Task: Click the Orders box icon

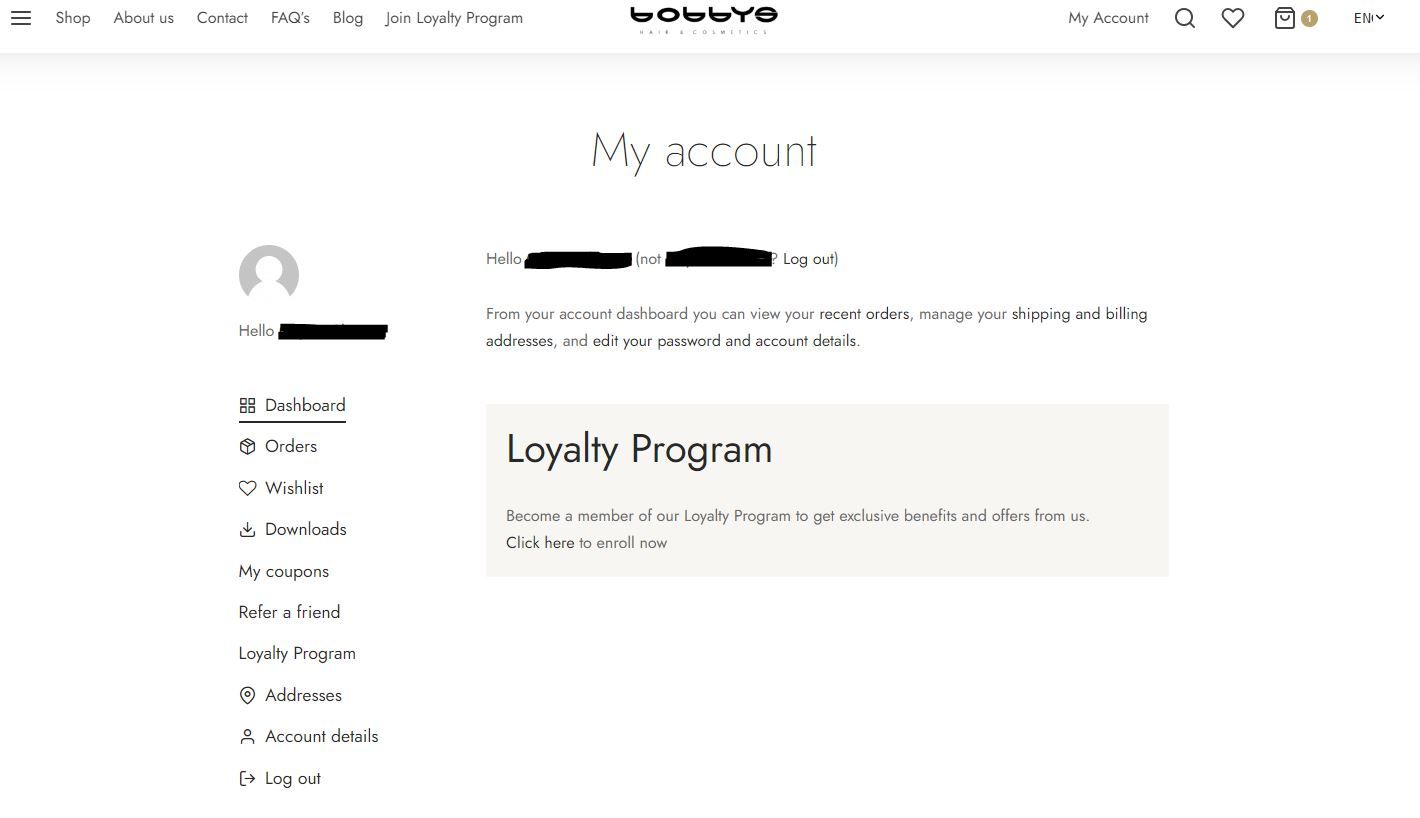Action: click(247, 447)
